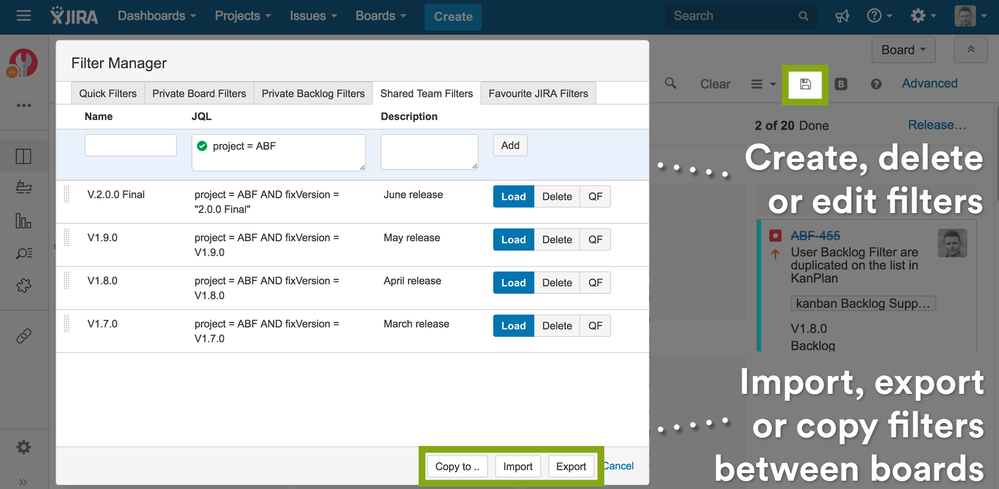Open the Dashboards dropdown menu

click(x=157, y=16)
